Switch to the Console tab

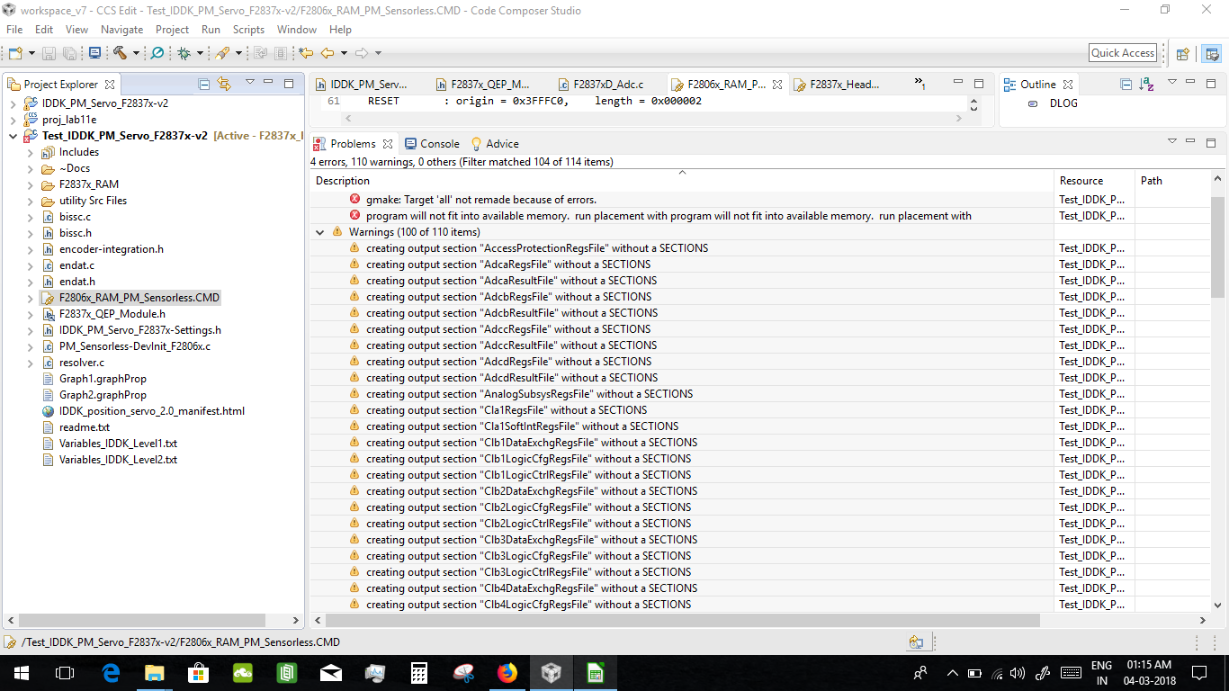click(x=432, y=143)
